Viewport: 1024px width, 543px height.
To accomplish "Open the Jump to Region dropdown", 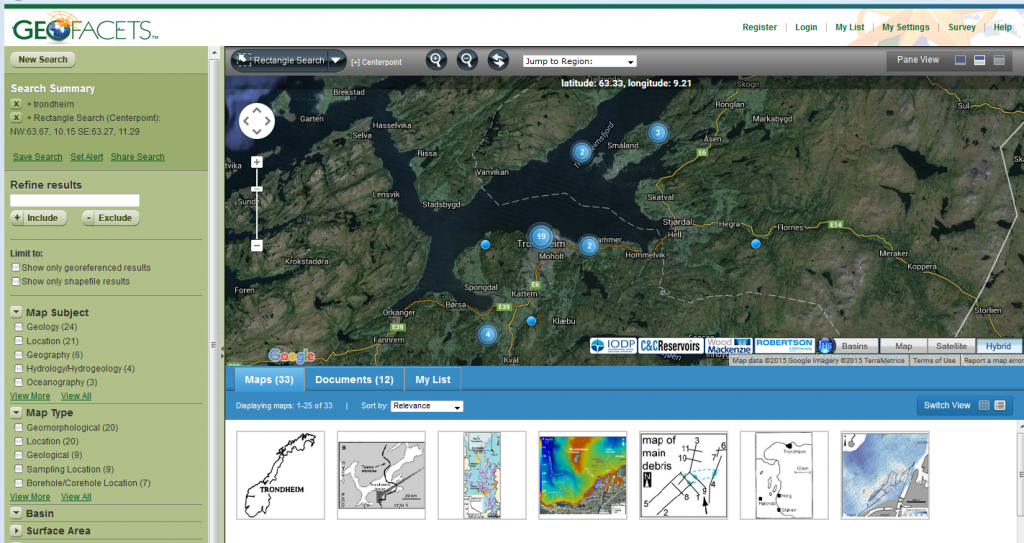I will pyautogui.click(x=579, y=61).
